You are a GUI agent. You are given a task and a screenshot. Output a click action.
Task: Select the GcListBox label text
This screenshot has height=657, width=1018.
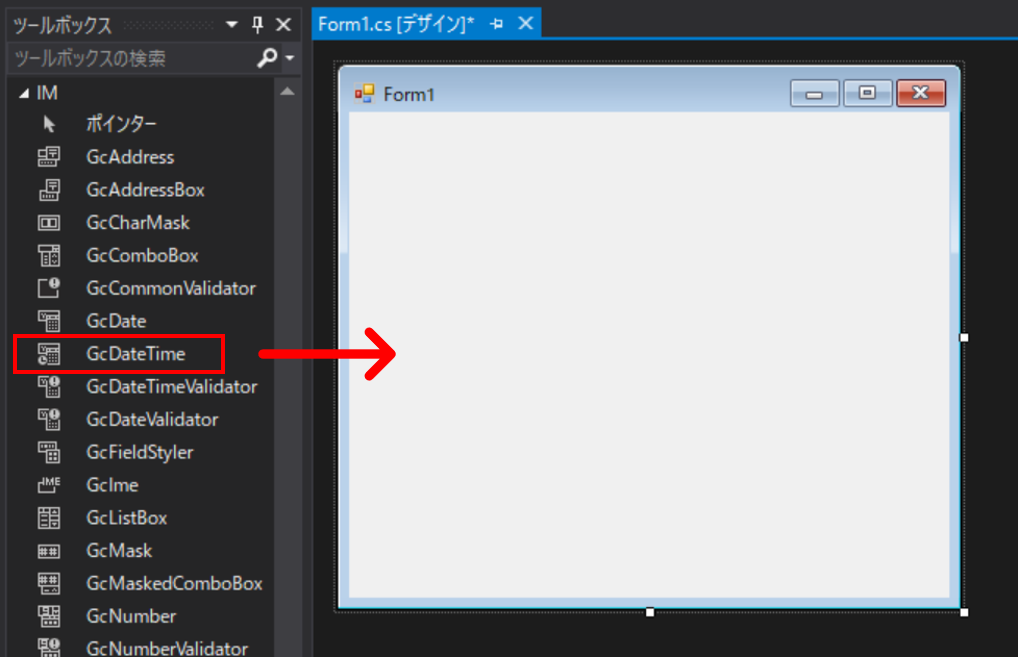[127, 517]
